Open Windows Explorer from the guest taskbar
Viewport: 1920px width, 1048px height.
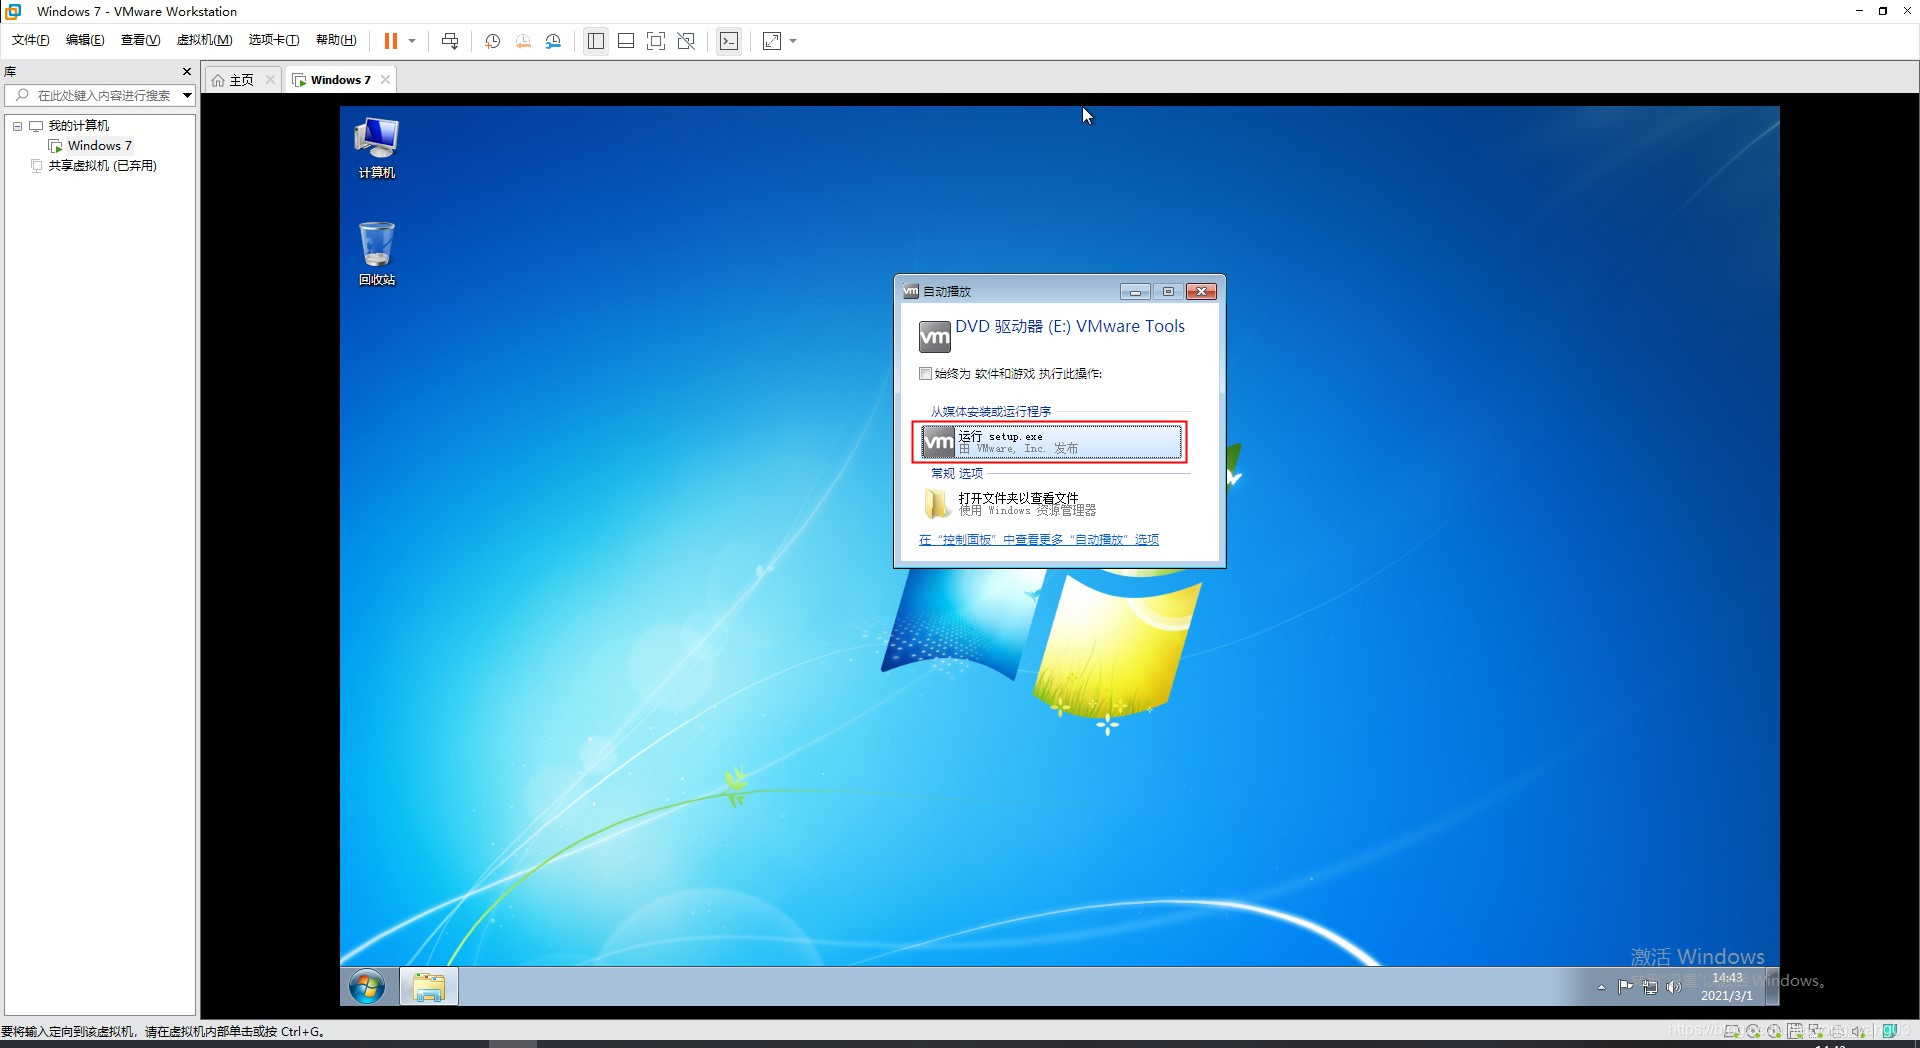point(429,987)
